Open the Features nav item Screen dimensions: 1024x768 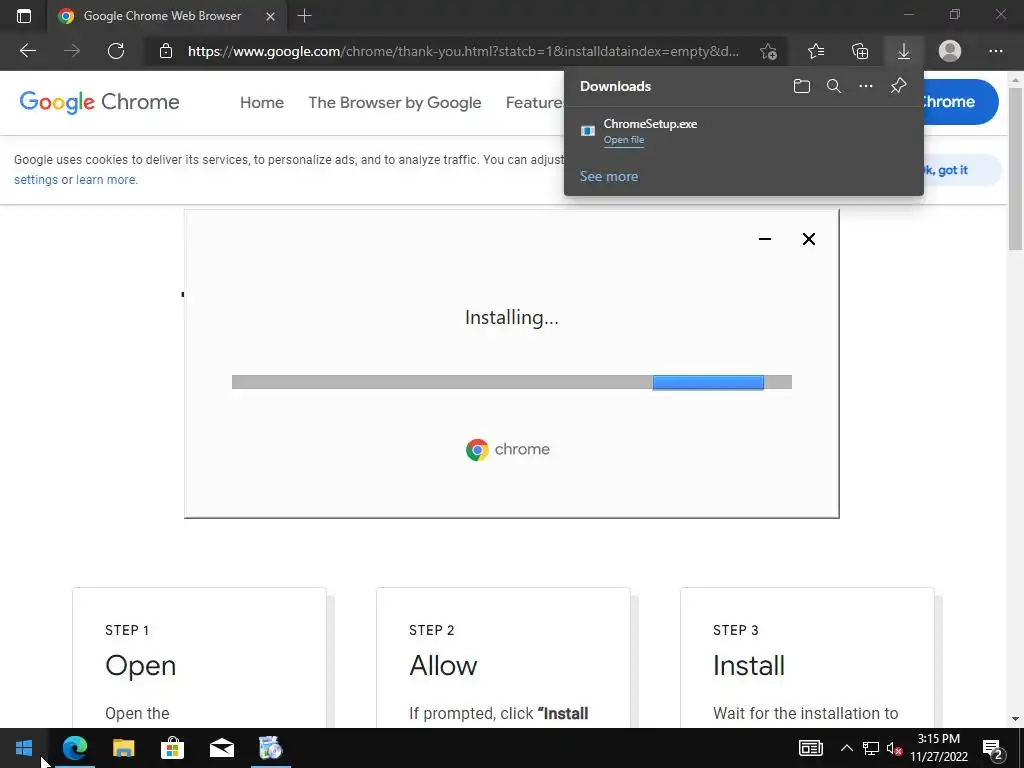tap(535, 103)
